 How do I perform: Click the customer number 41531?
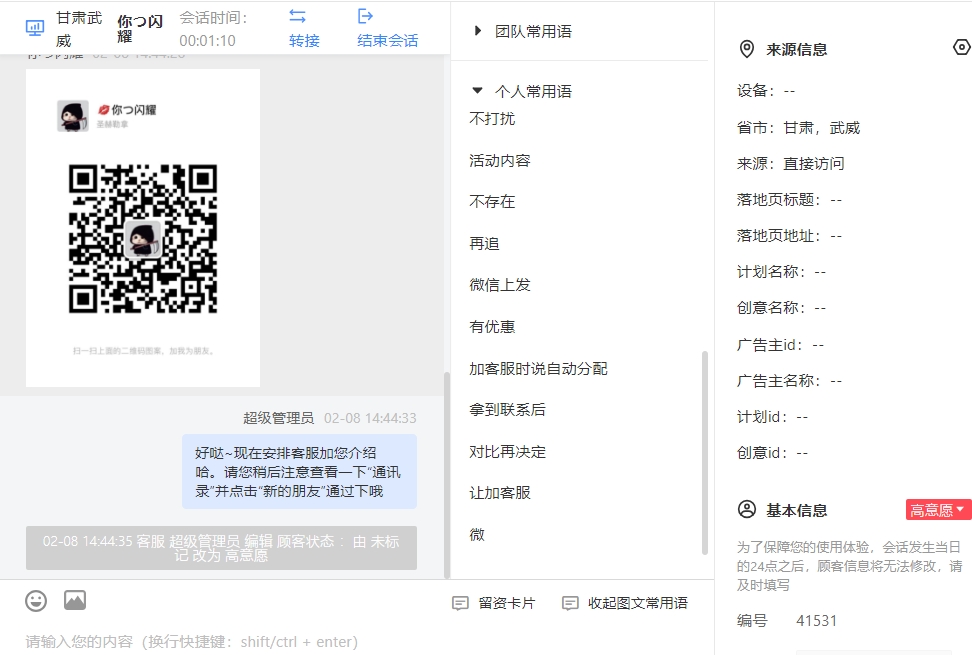click(x=816, y=620)
